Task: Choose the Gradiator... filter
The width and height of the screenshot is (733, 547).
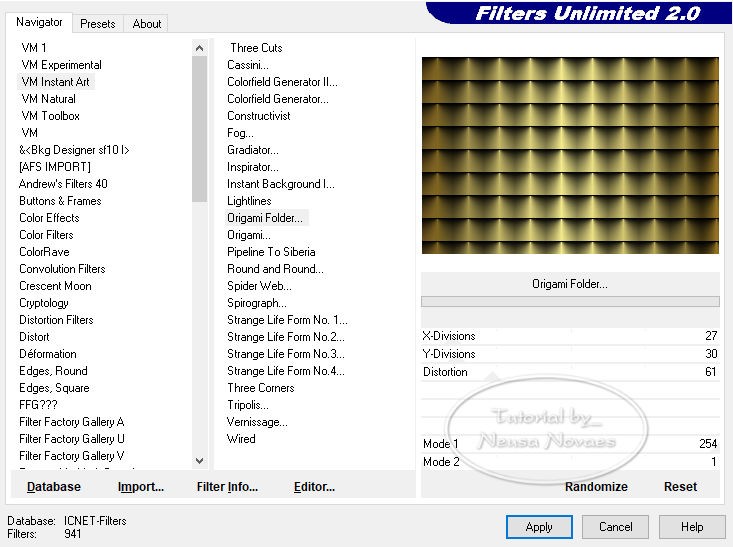Action: pos(252,150)
